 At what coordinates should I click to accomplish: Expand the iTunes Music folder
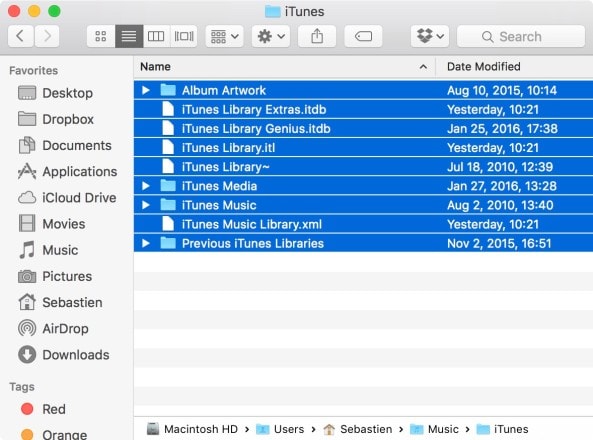[146, 205]
